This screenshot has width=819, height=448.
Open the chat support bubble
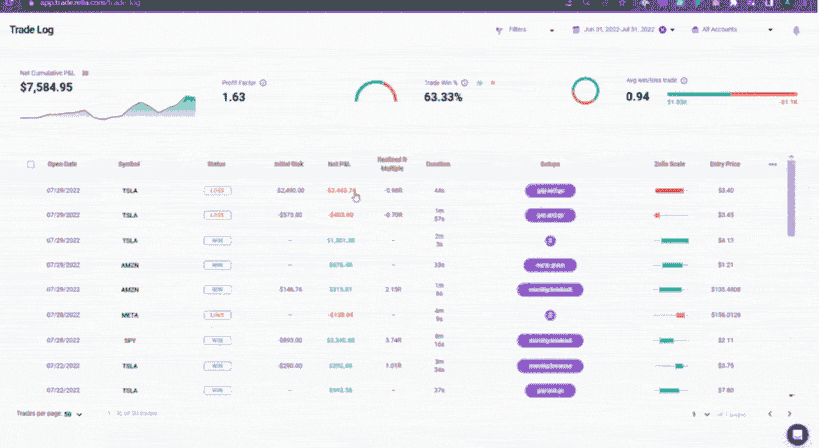pyautogui.click(x=797, y=433)
